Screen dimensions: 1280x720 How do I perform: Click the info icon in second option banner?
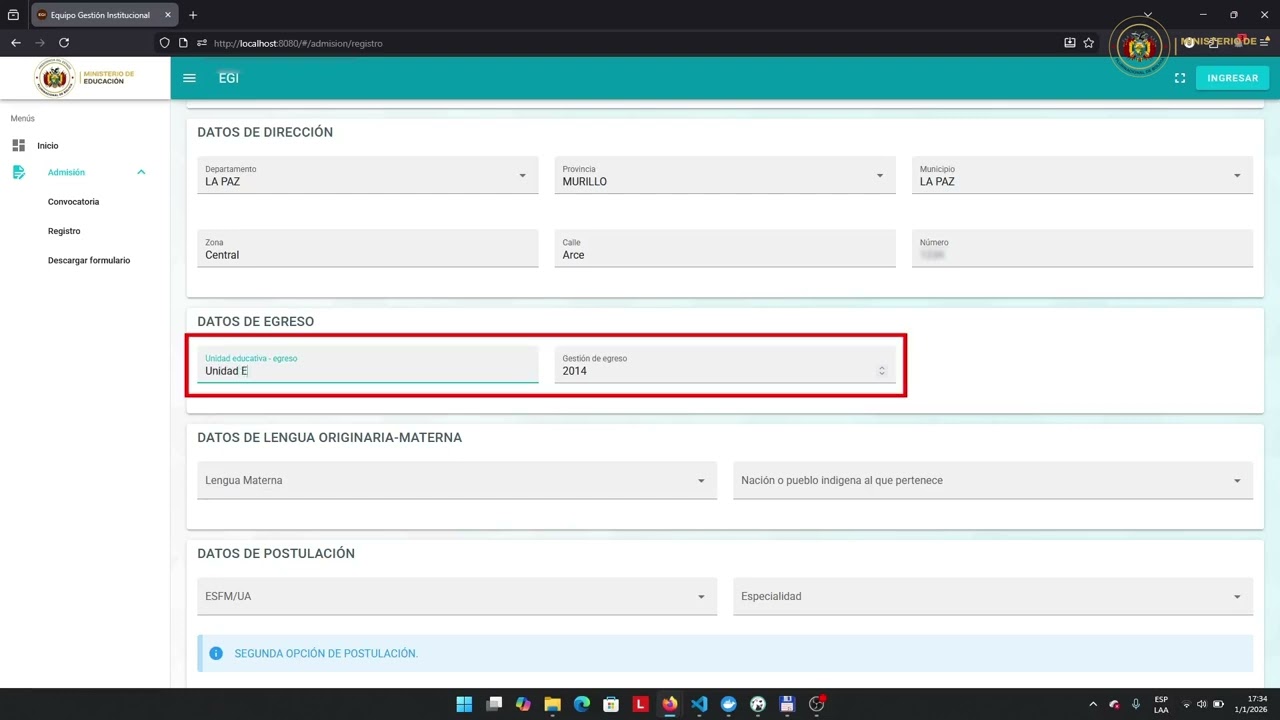click(216, 653)
